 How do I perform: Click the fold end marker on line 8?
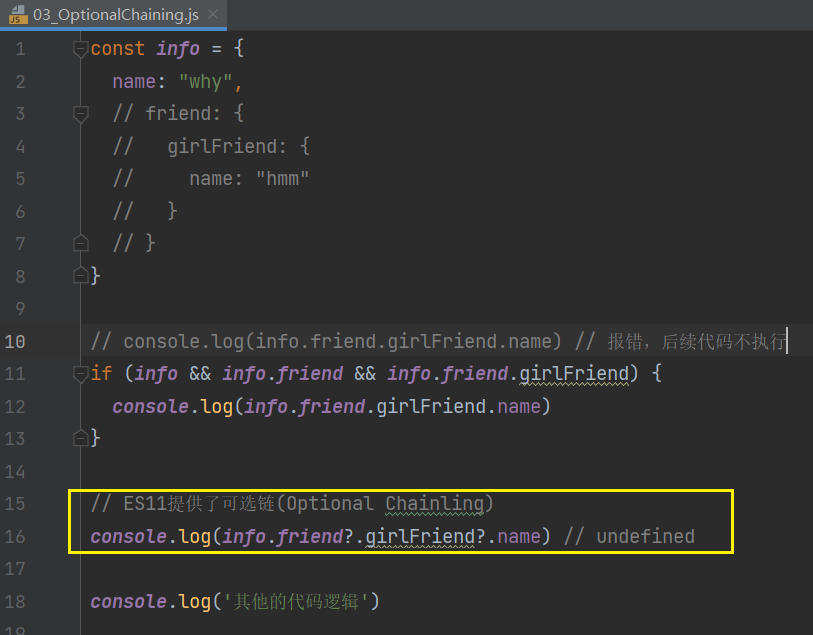click(80, 275)
